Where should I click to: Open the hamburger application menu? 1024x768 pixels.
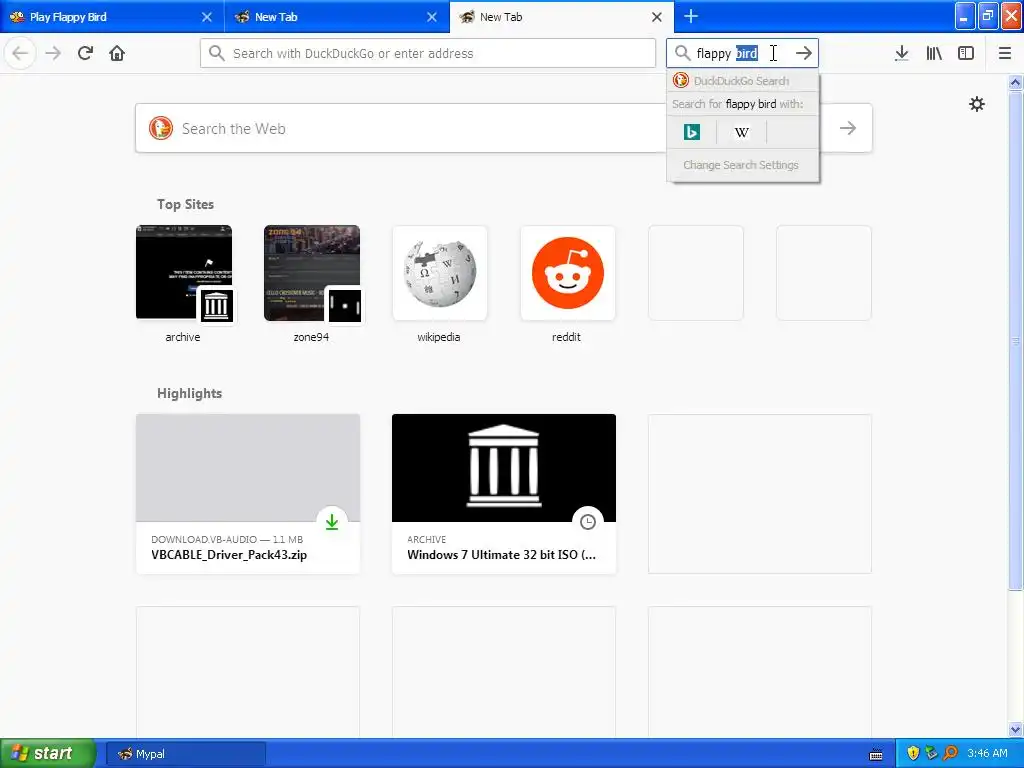pyautogui.click(x=1005, y=53)
